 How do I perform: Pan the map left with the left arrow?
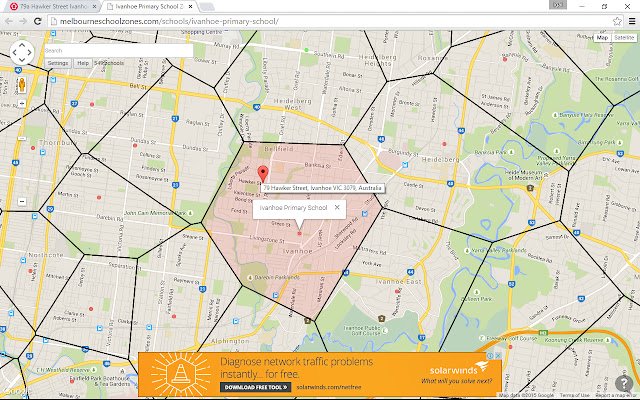[x=14, y=52]
